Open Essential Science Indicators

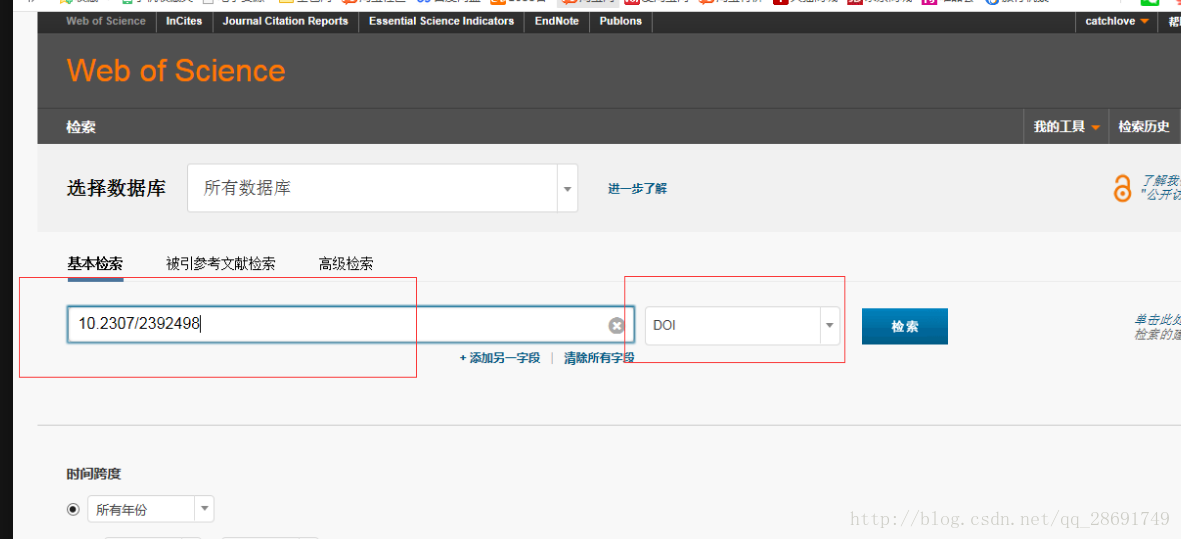tap(441, 21)
